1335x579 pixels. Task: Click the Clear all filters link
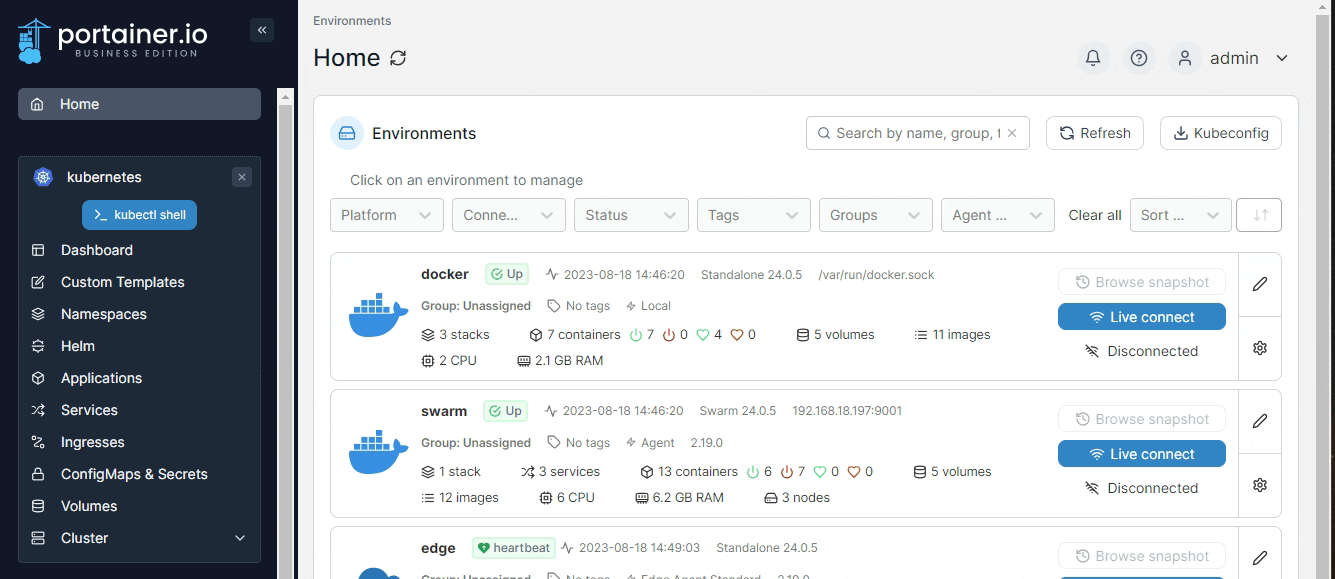pos(1094,215)
